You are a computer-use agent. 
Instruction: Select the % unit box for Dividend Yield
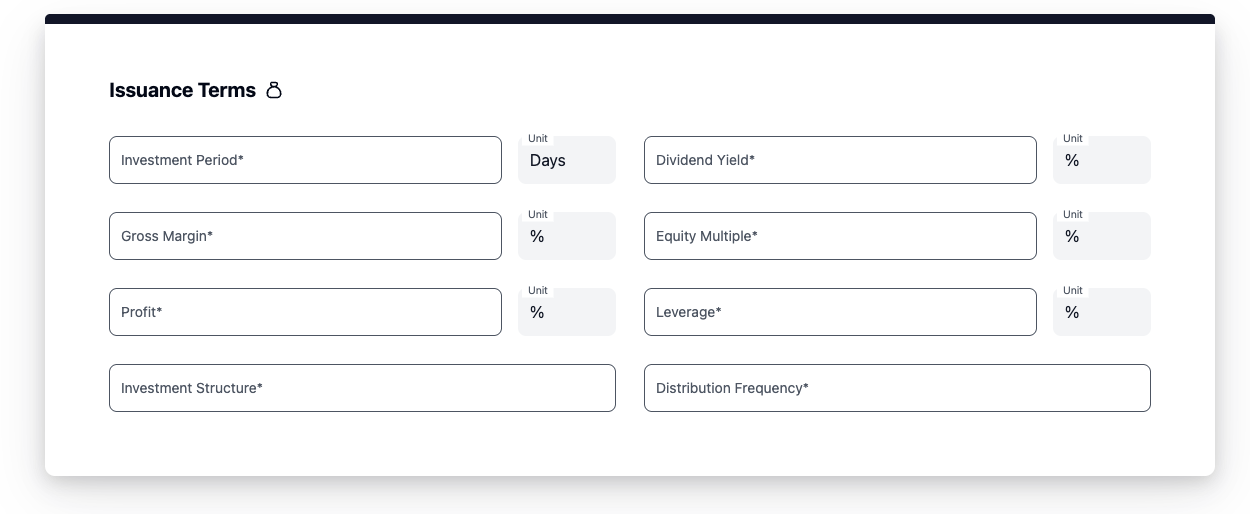pos(1101,161)
